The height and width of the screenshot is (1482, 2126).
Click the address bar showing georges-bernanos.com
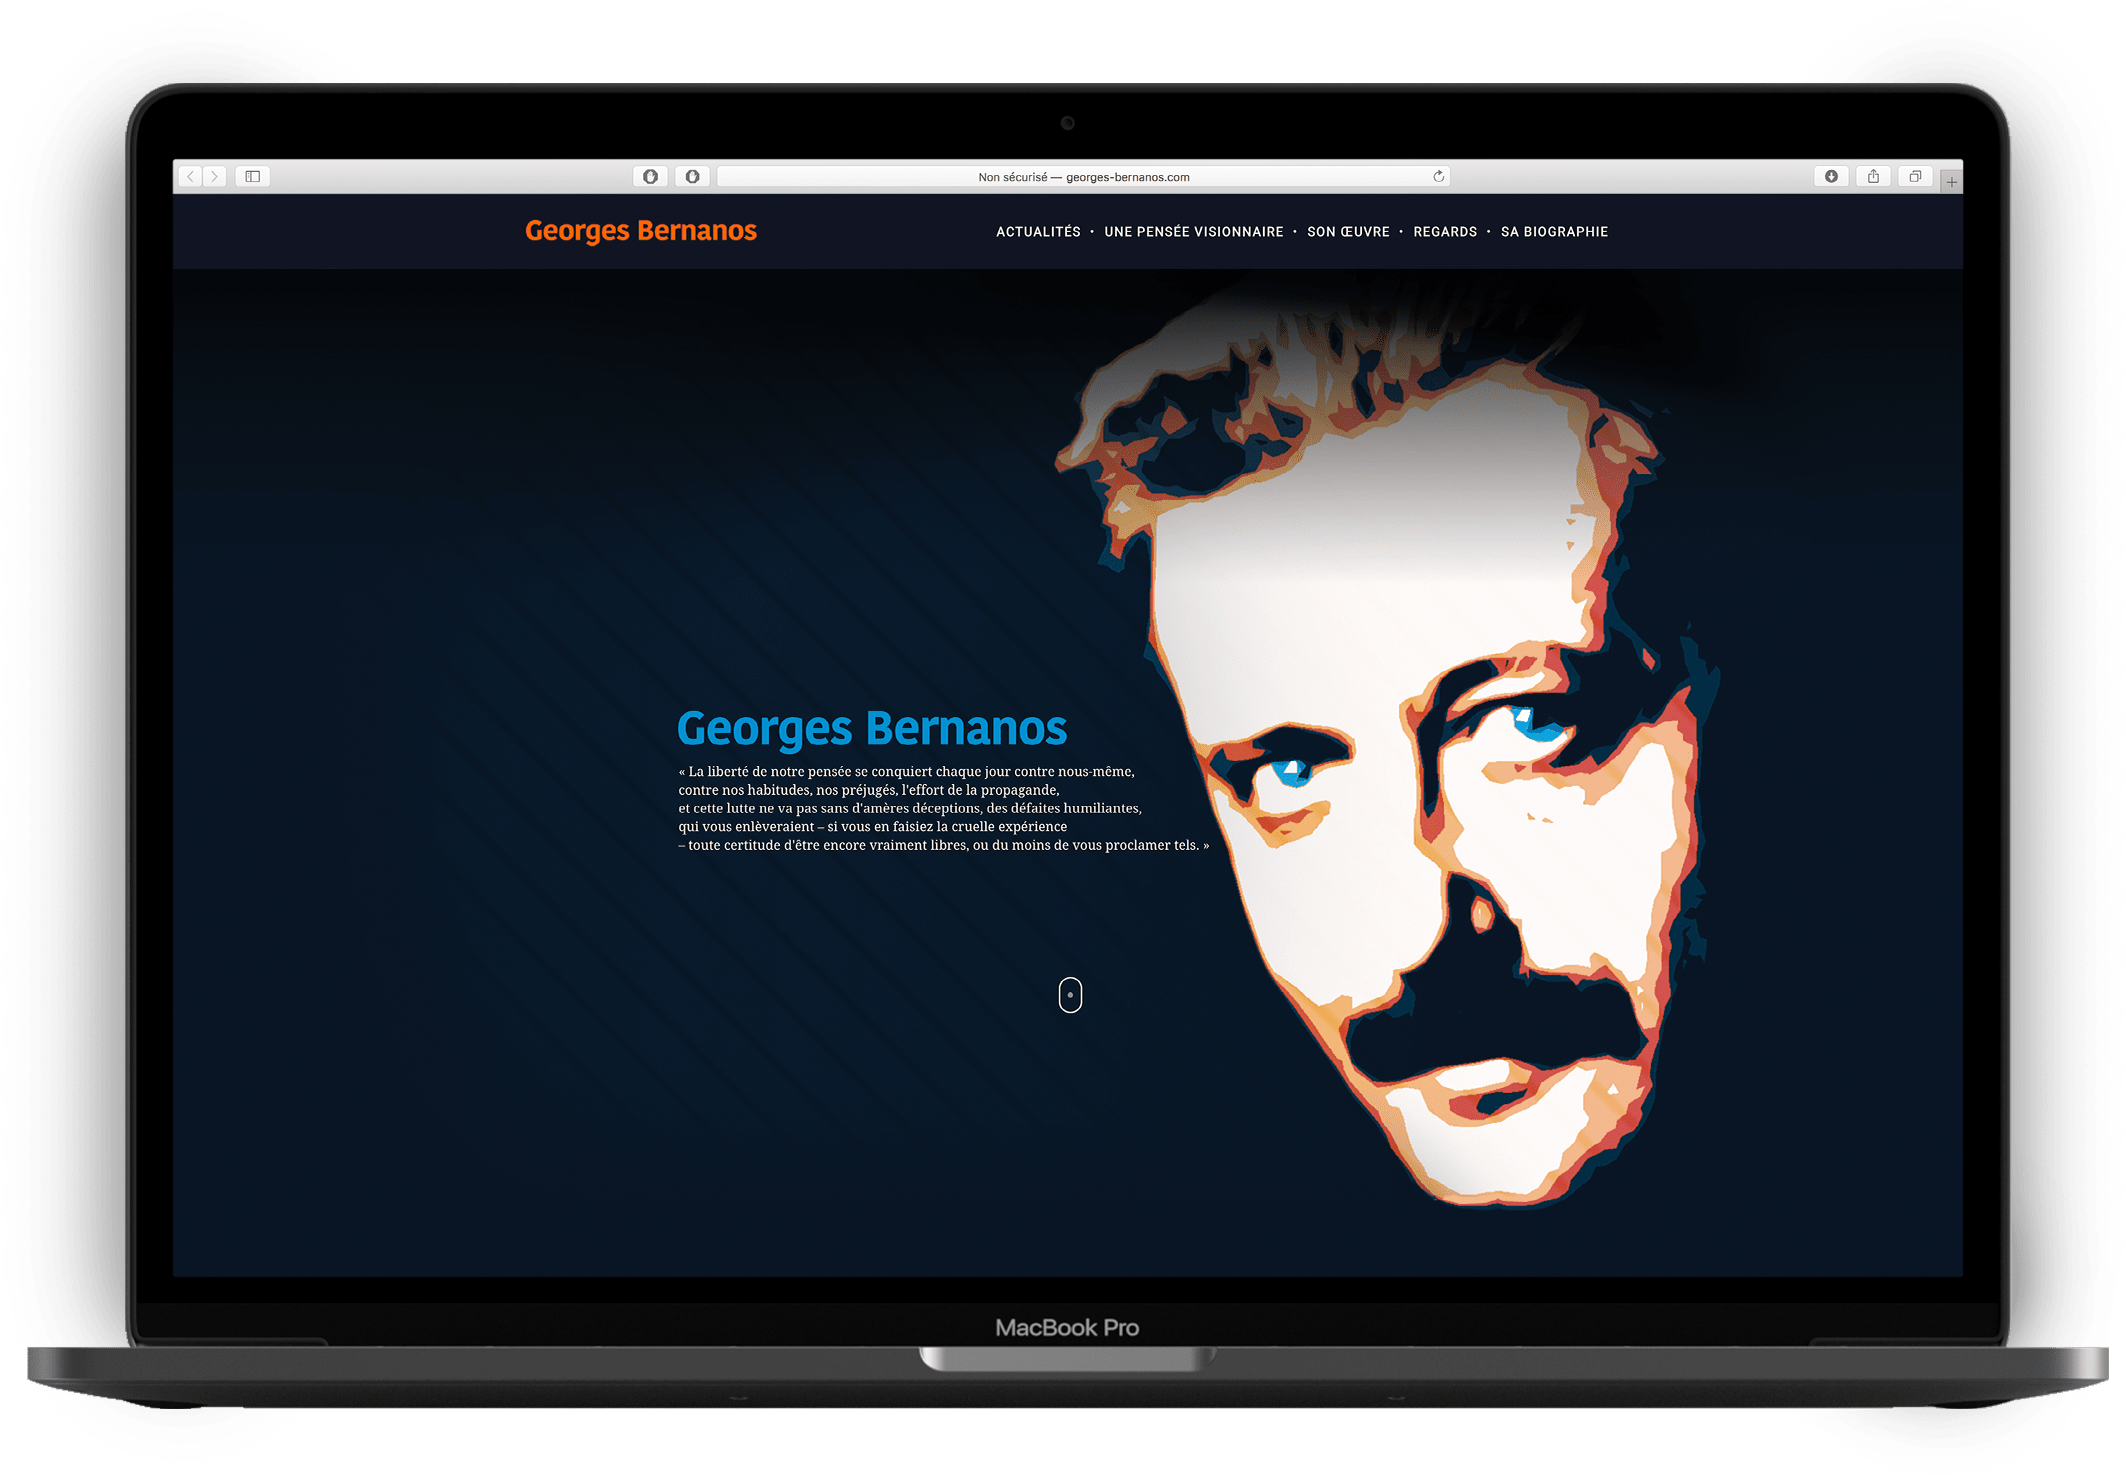1084,177
